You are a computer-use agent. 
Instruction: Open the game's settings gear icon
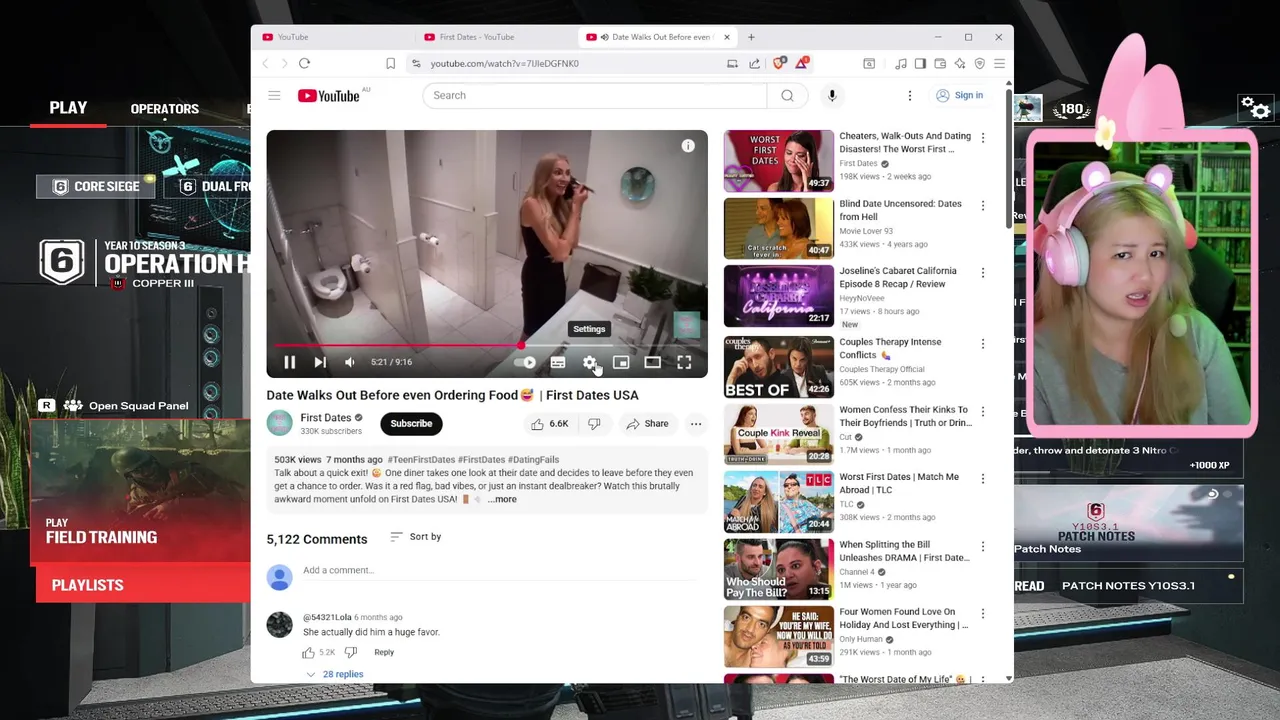pos(1255,107)
